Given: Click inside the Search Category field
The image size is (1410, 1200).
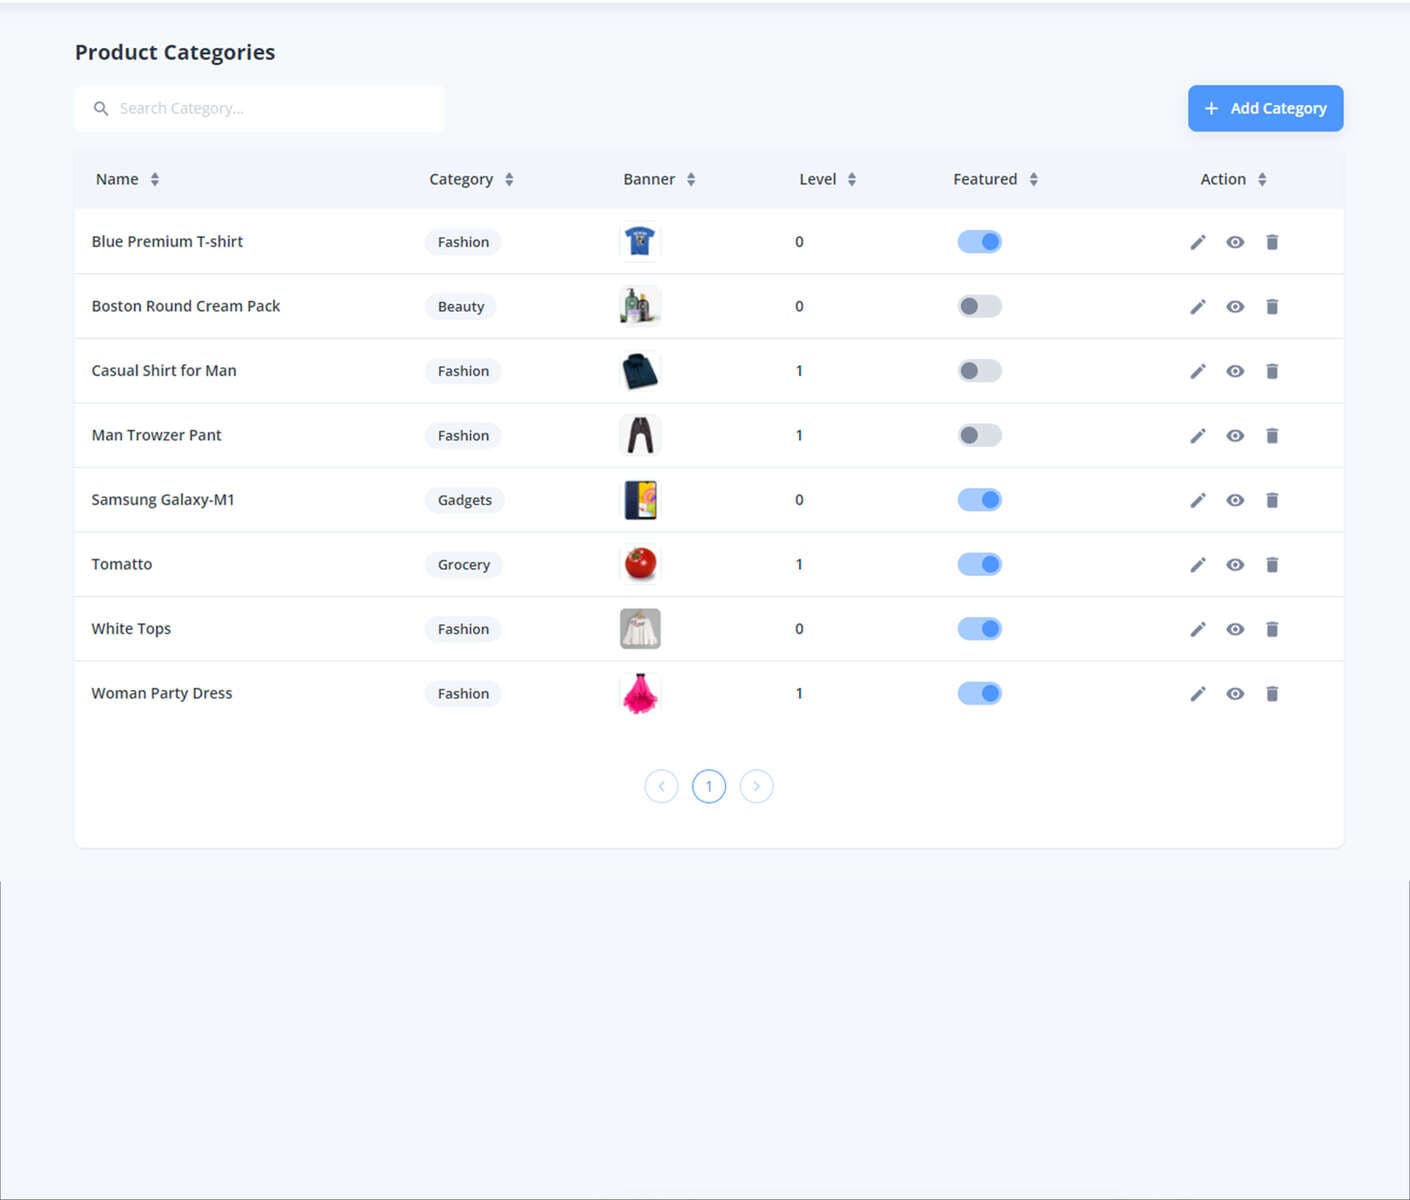Looking at the screenshot, I should coord(260,108).
